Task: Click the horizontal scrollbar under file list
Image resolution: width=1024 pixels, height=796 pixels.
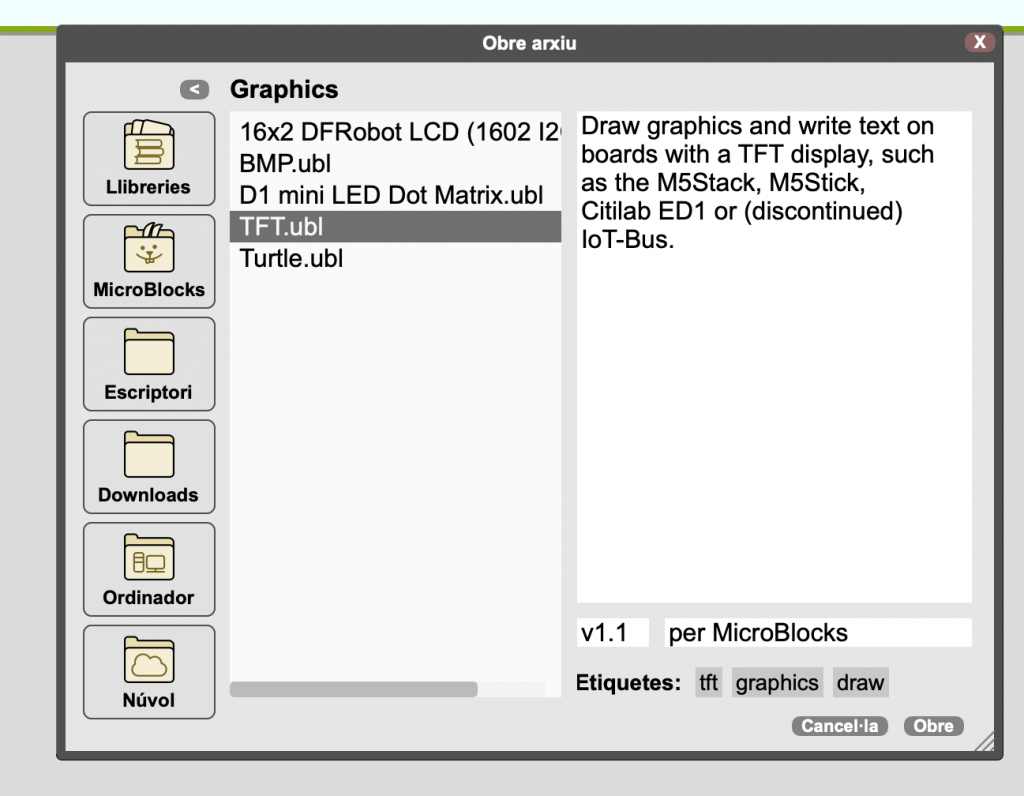Action: coord(353,690)
